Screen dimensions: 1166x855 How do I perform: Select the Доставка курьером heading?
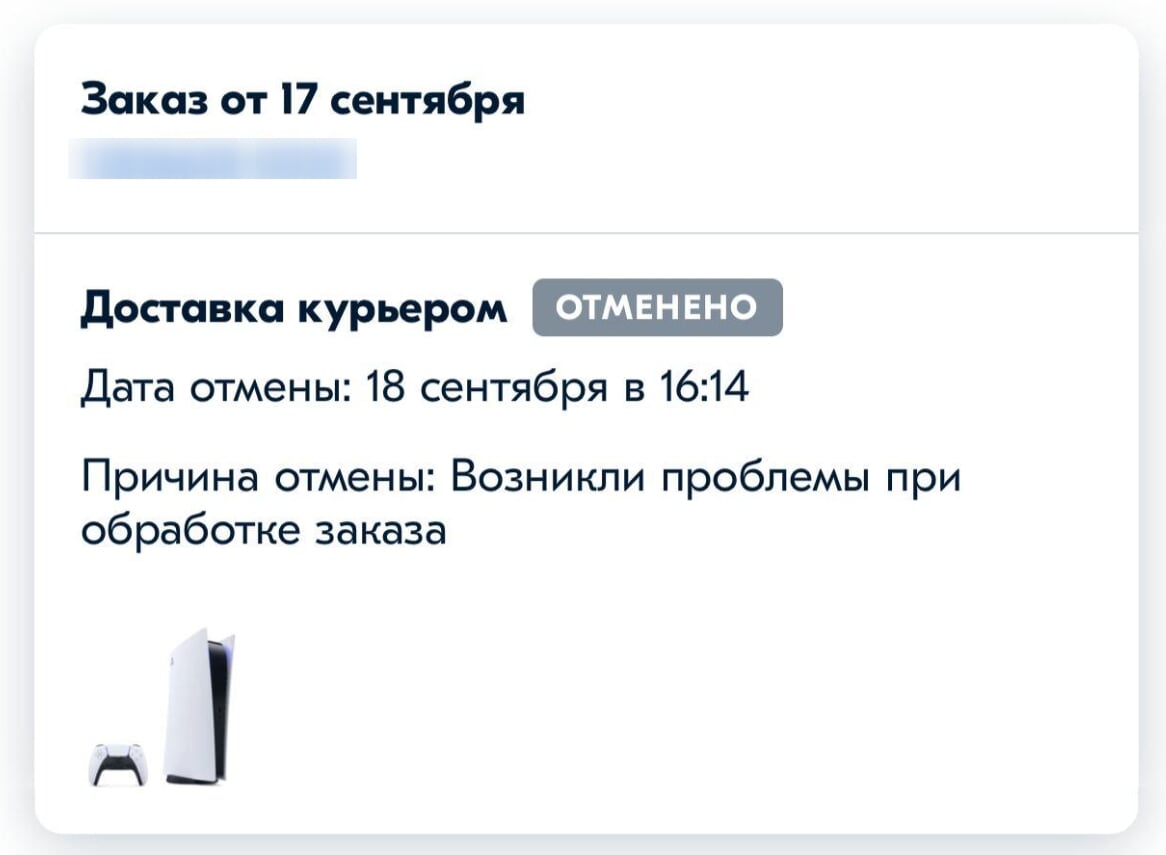point(293,309)
